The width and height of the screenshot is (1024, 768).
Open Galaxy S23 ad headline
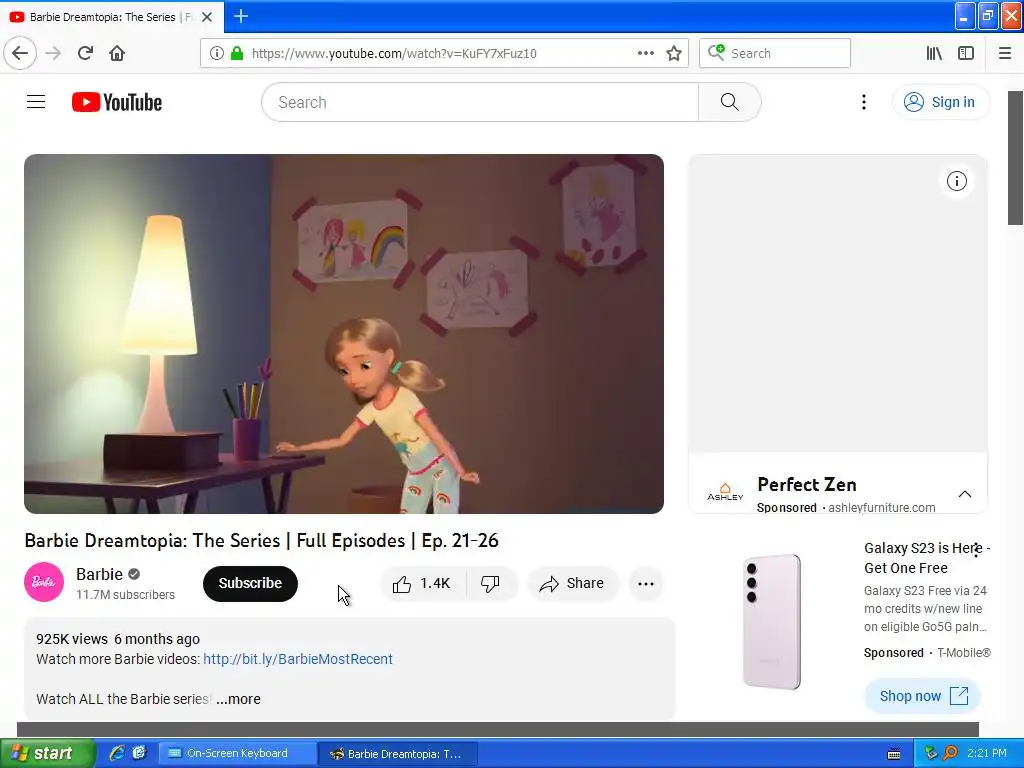[927, 558]
